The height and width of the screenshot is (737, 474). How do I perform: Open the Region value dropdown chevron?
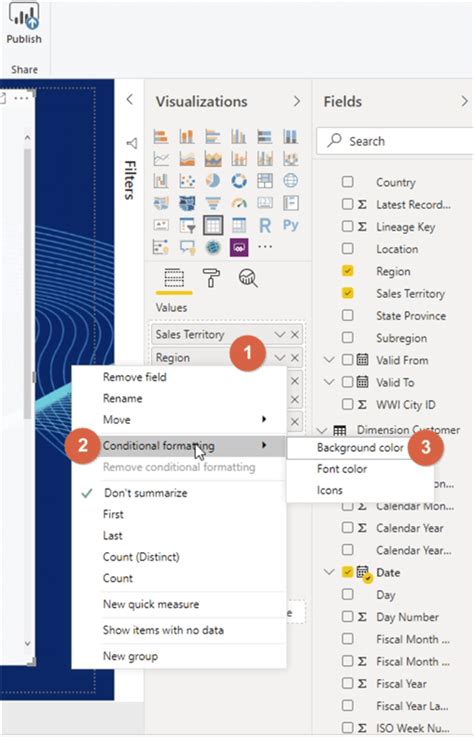tap(280, 358)
